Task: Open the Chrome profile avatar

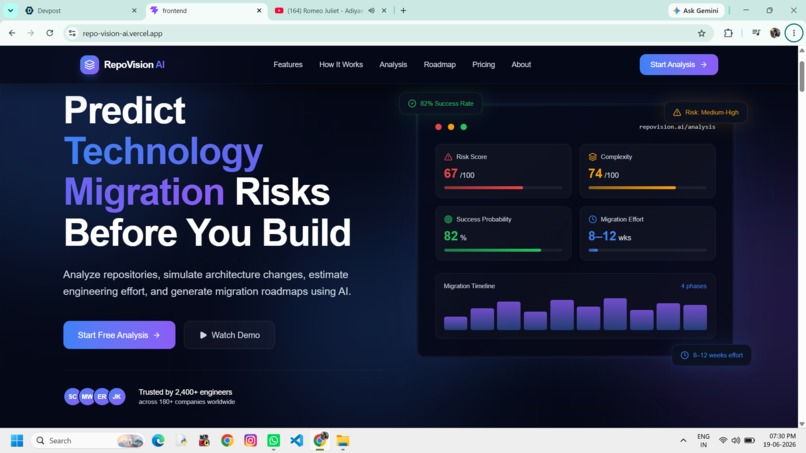Action: point(775,33)
